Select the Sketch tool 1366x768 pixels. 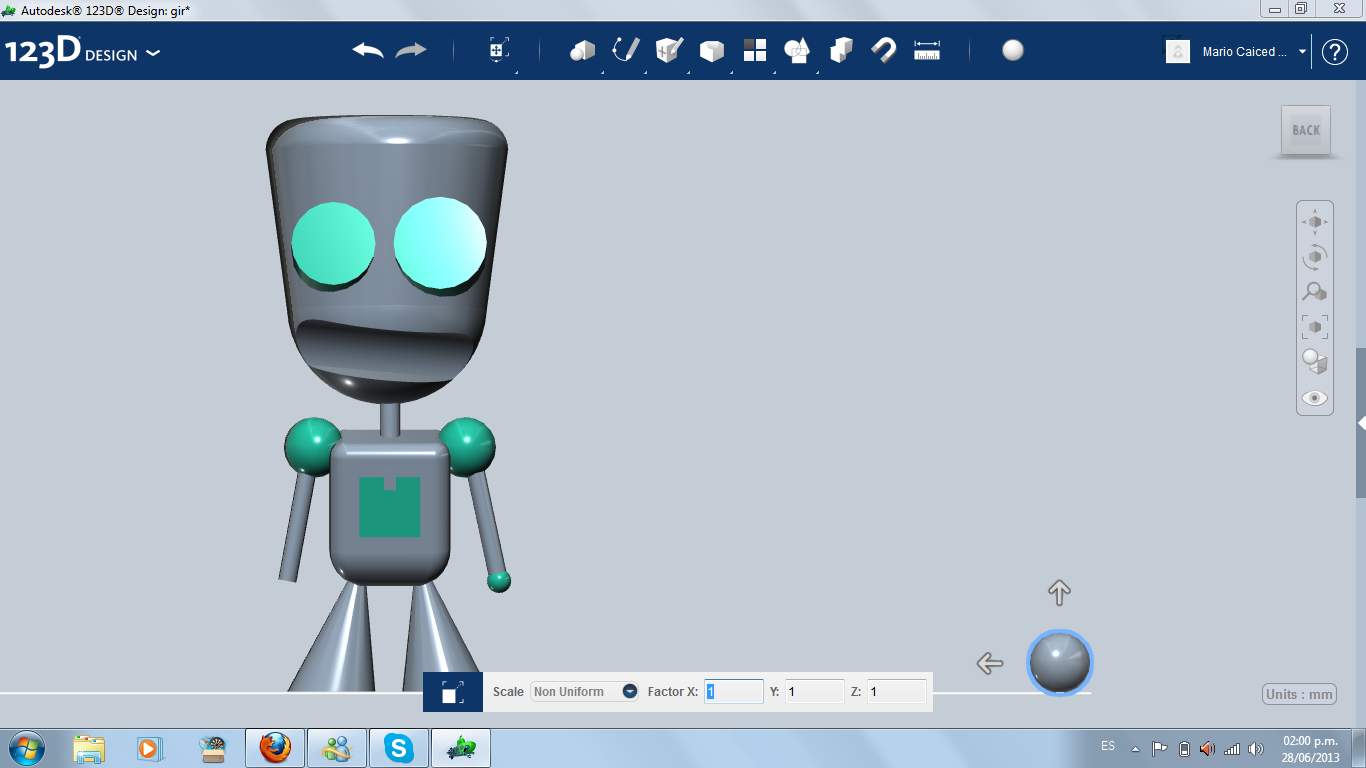(626, 50)
